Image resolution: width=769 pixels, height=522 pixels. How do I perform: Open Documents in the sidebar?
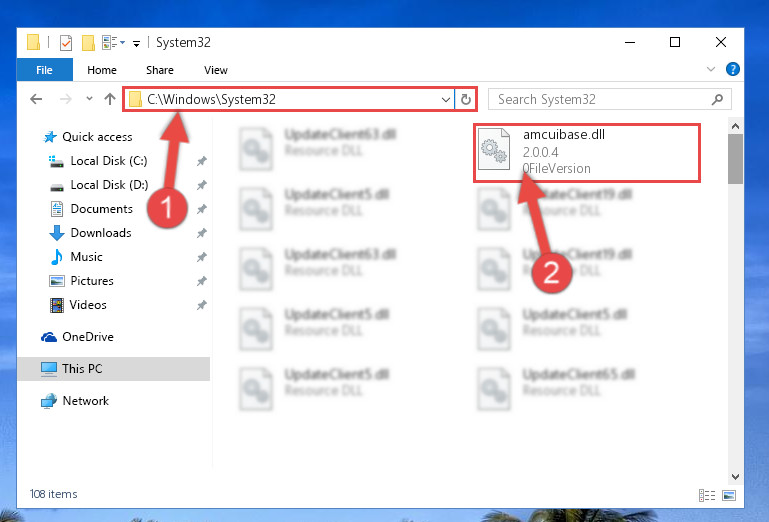[x=102, y=209]
